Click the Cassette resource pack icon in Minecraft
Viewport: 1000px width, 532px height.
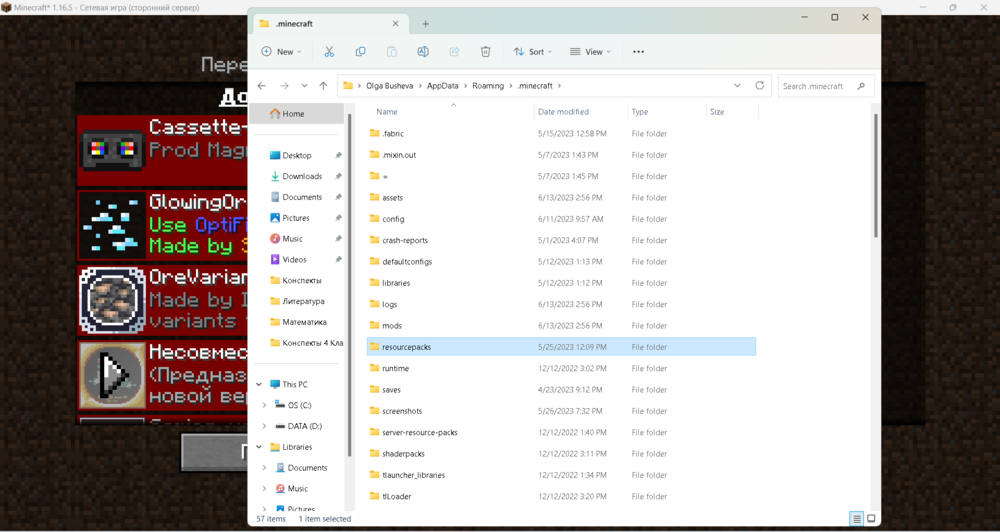point(113,149)
